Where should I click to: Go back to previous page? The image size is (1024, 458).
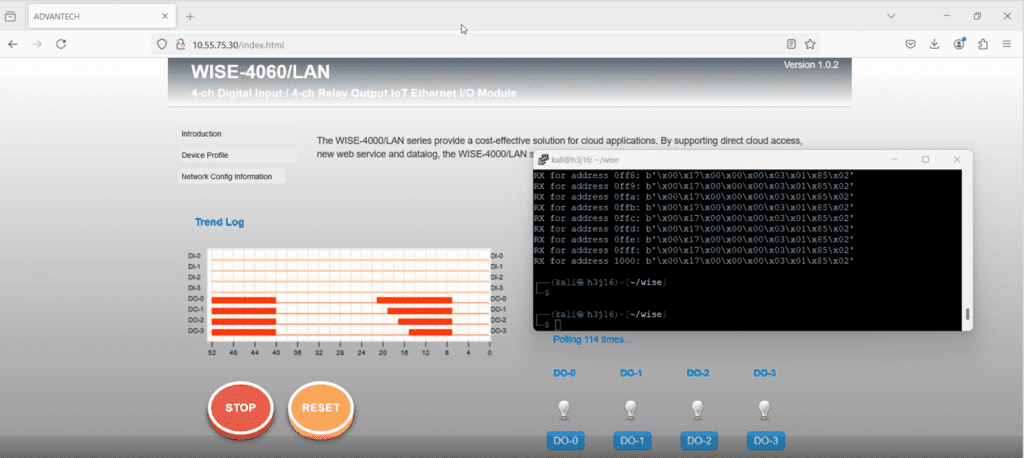[x=13, y=44]
